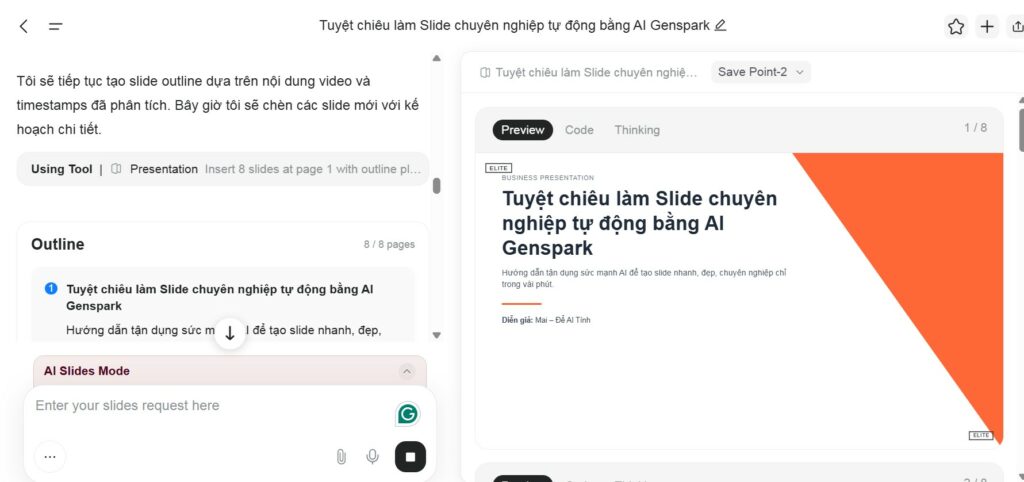Click the chat scrollbar down arrow

436,335
